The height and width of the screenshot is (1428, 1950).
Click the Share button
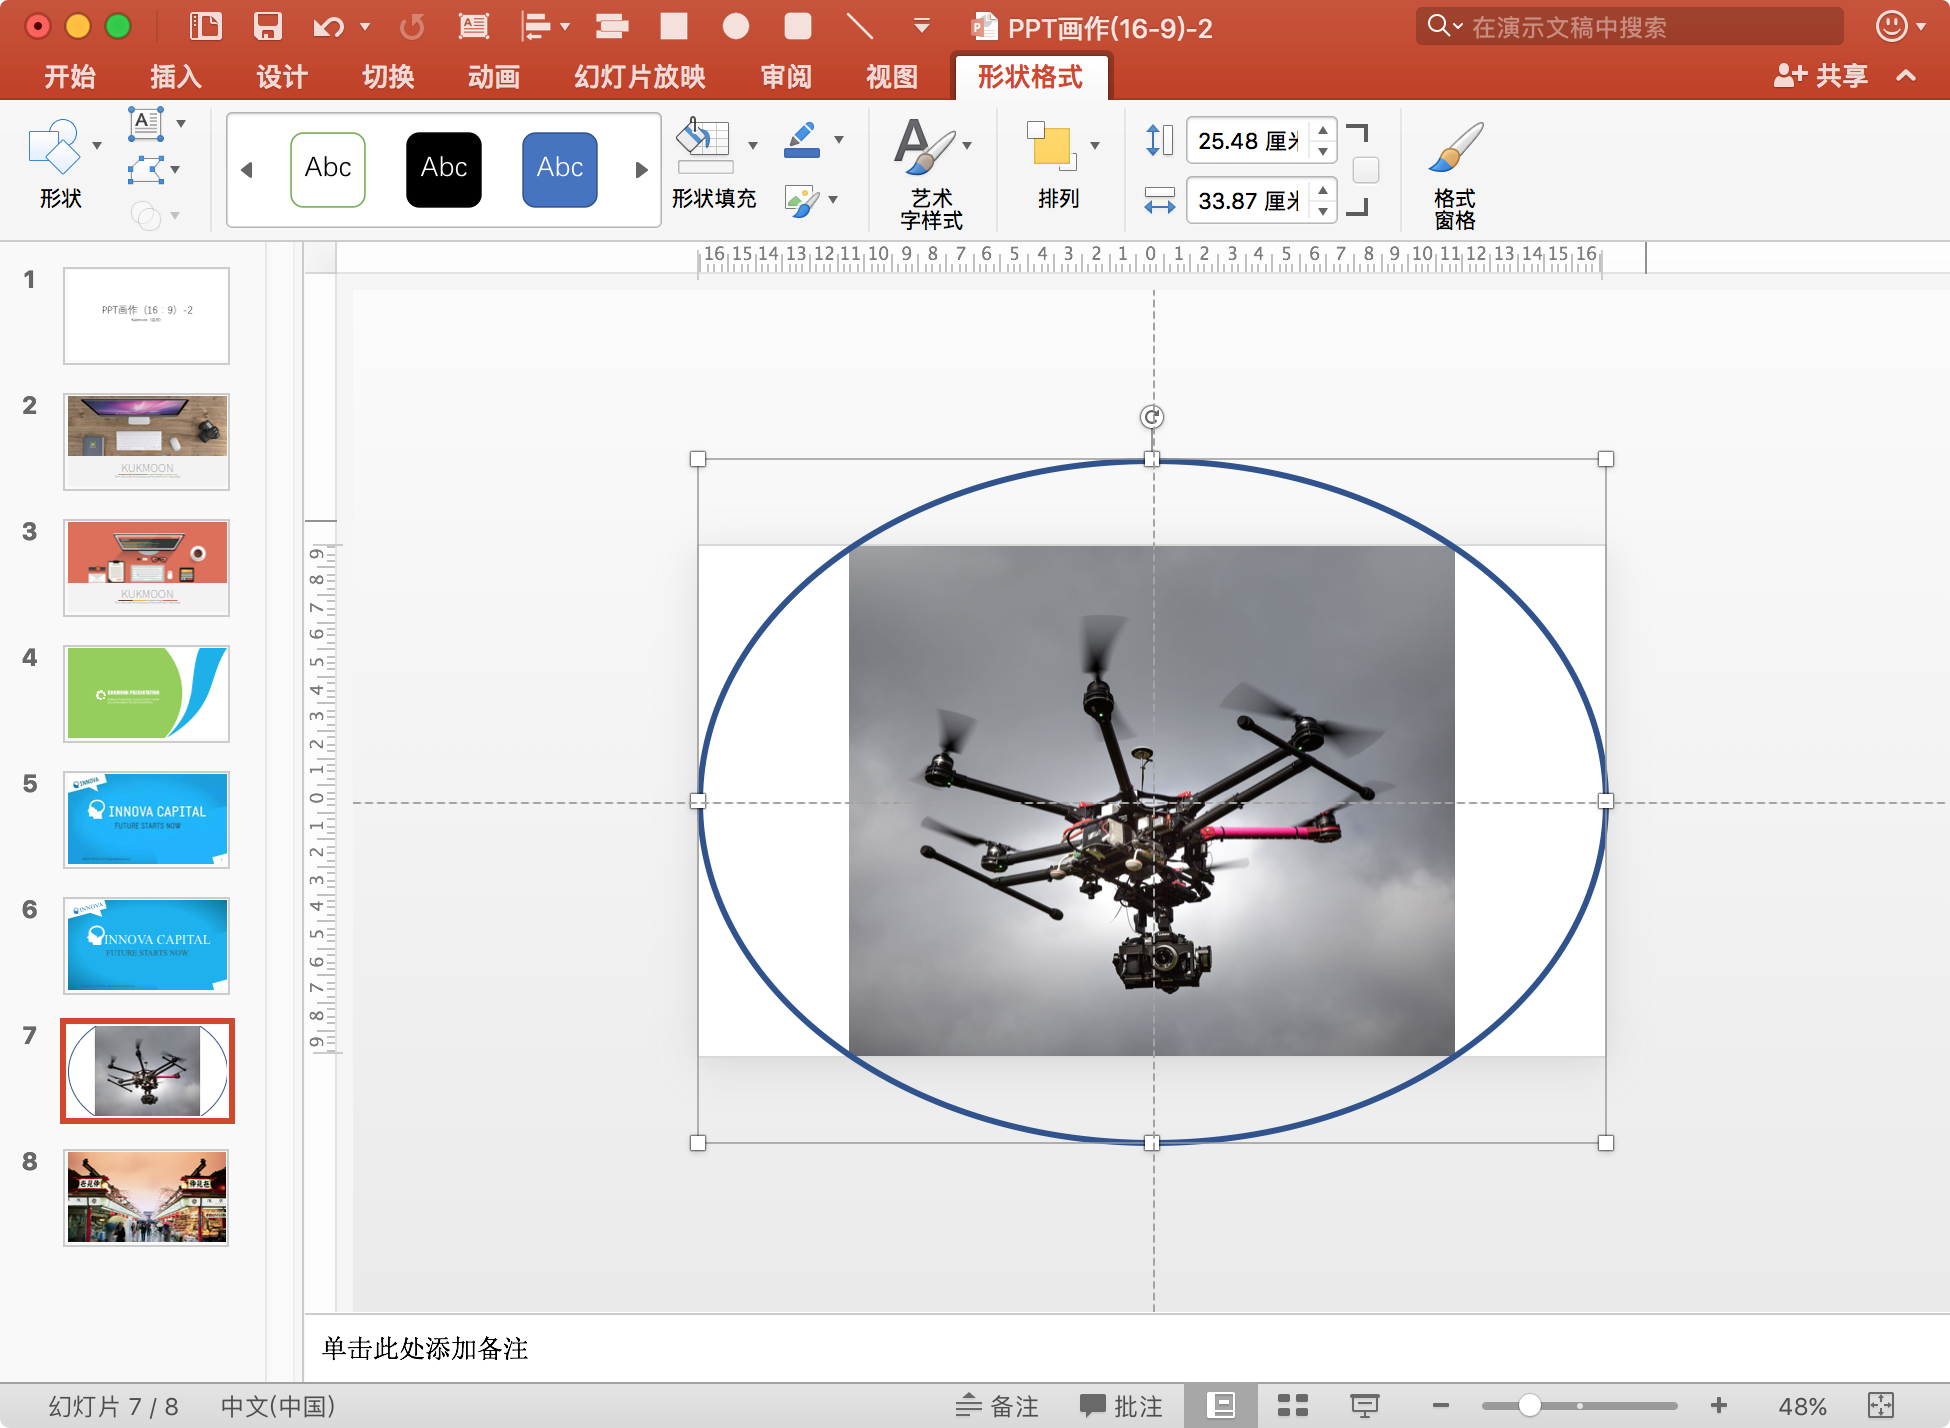pos(1820,76)
